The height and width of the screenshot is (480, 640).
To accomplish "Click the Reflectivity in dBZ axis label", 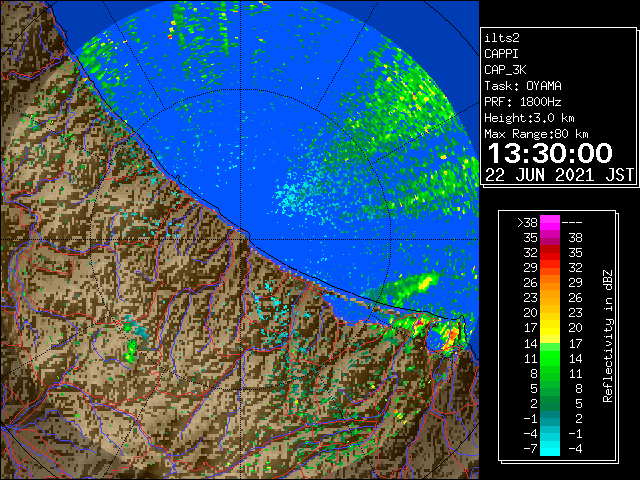I will coord(607,336).
